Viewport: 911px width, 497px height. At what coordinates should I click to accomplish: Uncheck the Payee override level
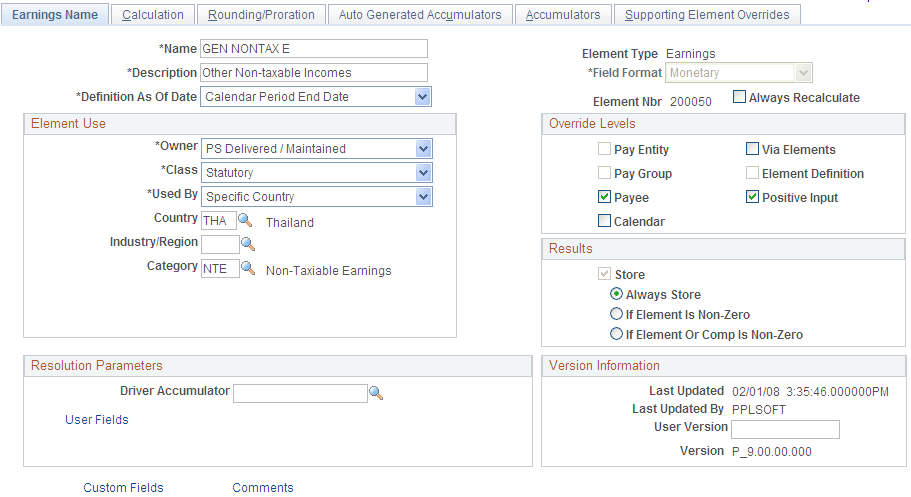[x=604, y=197]
